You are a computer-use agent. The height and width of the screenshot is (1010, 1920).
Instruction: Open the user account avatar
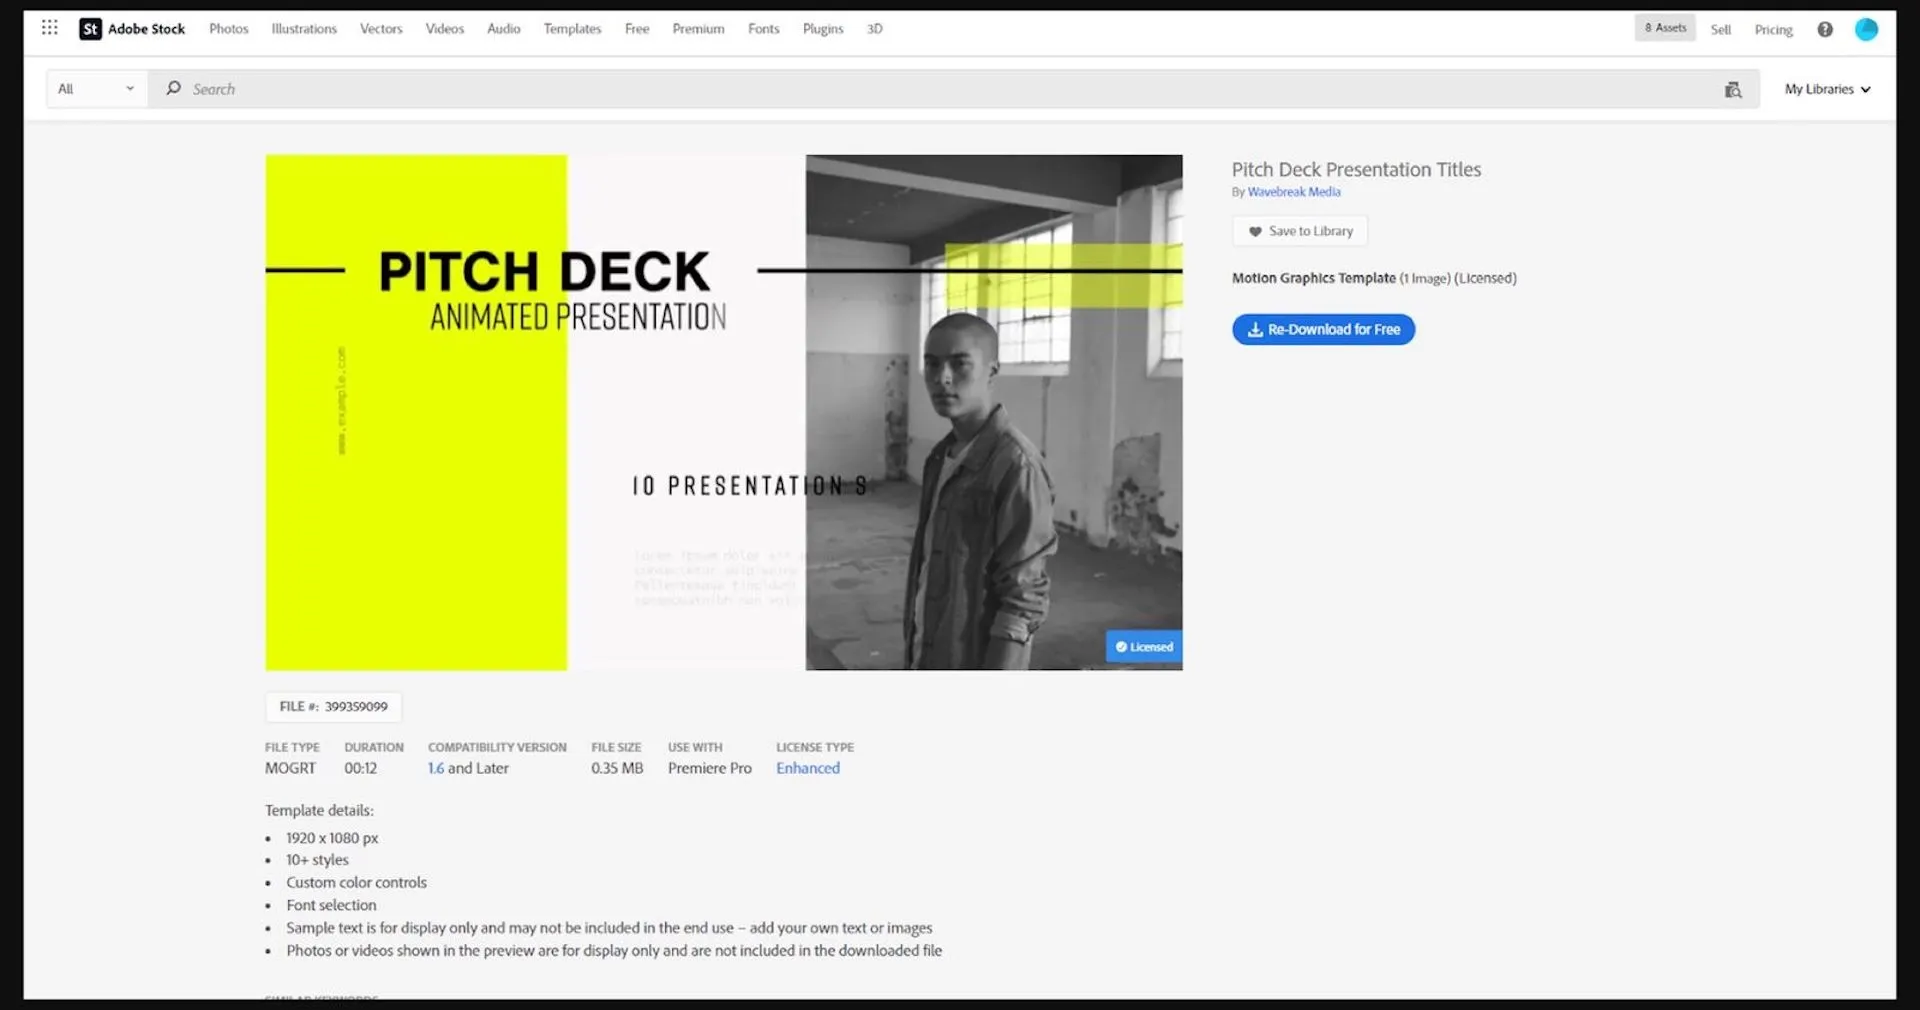pos(1866,29)
